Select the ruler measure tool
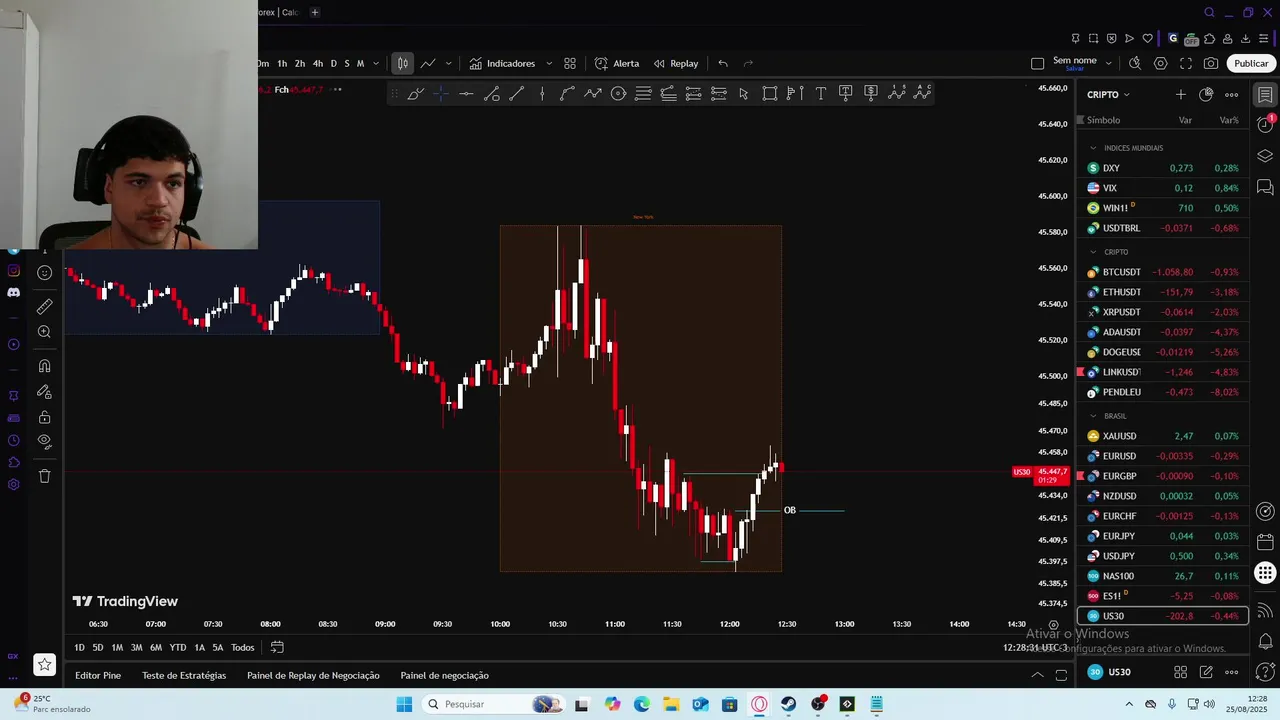Viewport: 1280px width, 720px height. pyautogui.click(x=44, y=307)
